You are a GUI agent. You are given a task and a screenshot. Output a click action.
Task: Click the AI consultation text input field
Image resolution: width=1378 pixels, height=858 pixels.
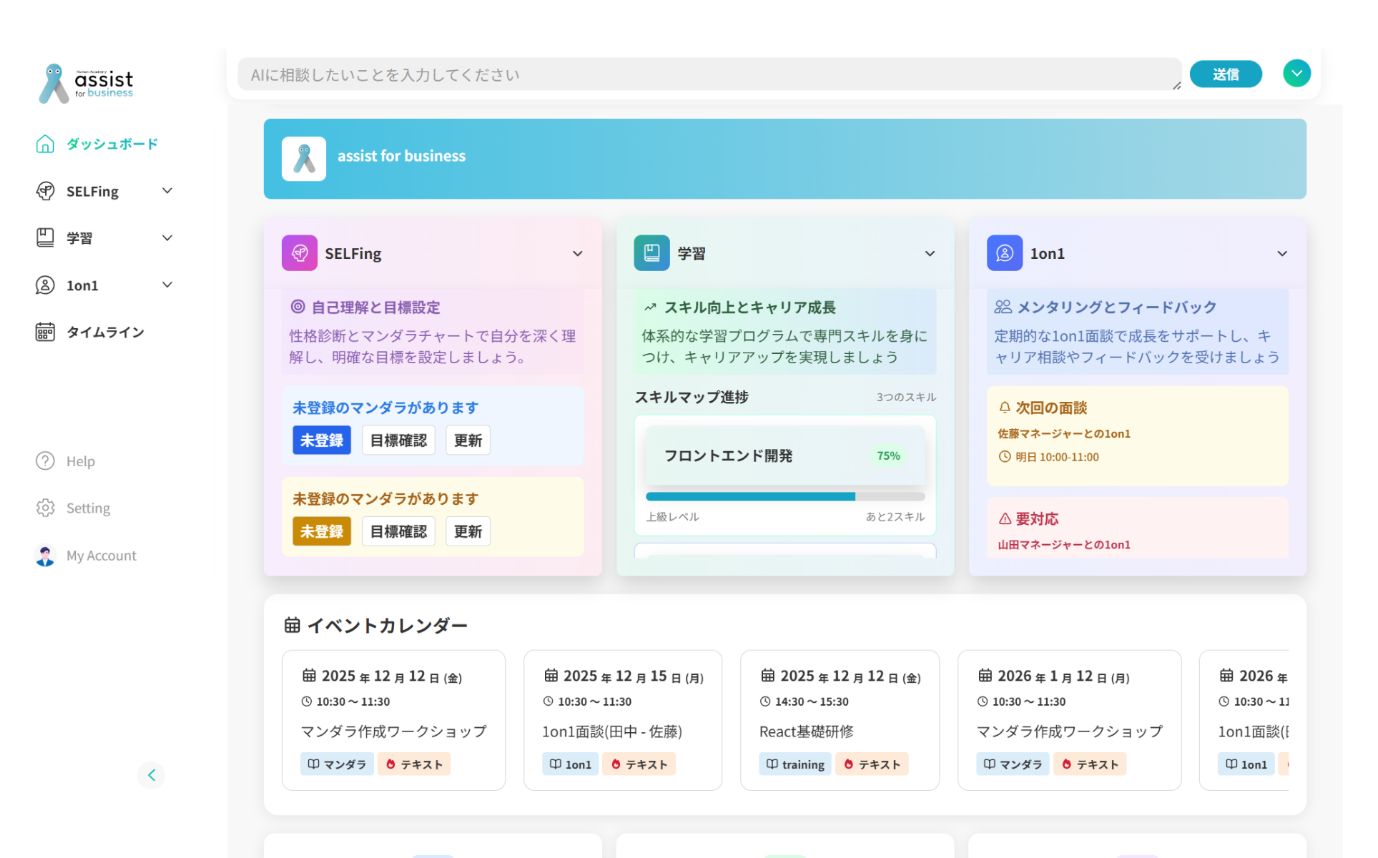[x=708, y=75]
